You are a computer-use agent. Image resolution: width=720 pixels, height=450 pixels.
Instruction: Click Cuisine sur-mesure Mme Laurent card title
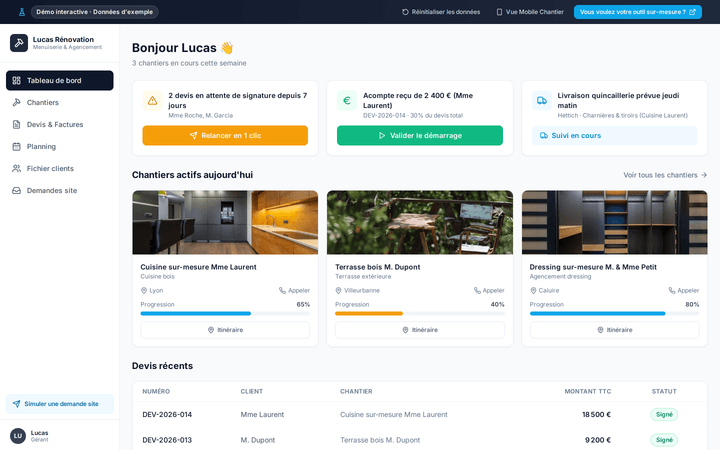coord(198,267)
